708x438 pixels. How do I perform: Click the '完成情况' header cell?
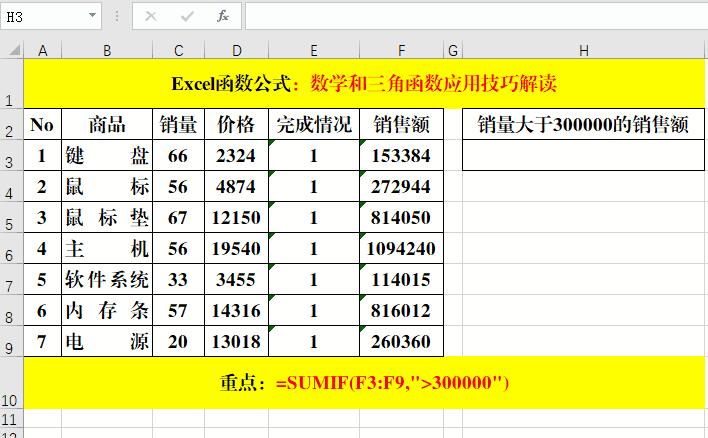point(314,124)
